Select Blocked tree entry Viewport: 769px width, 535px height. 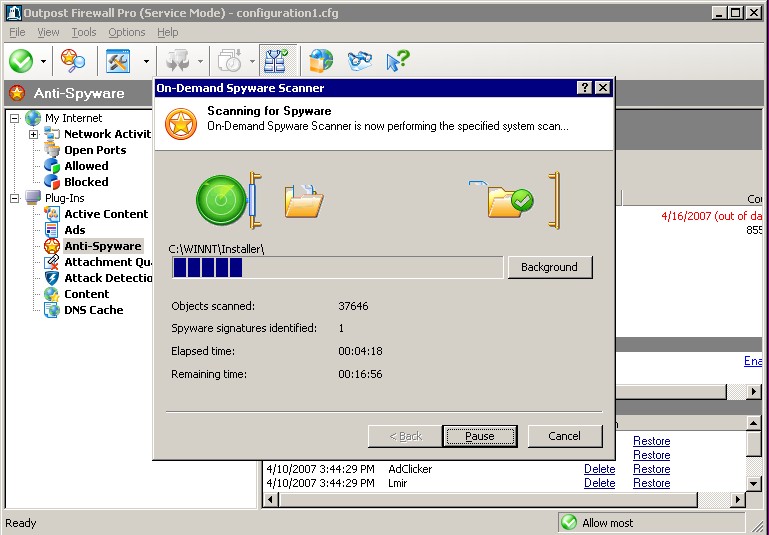(x=86, y=182)
